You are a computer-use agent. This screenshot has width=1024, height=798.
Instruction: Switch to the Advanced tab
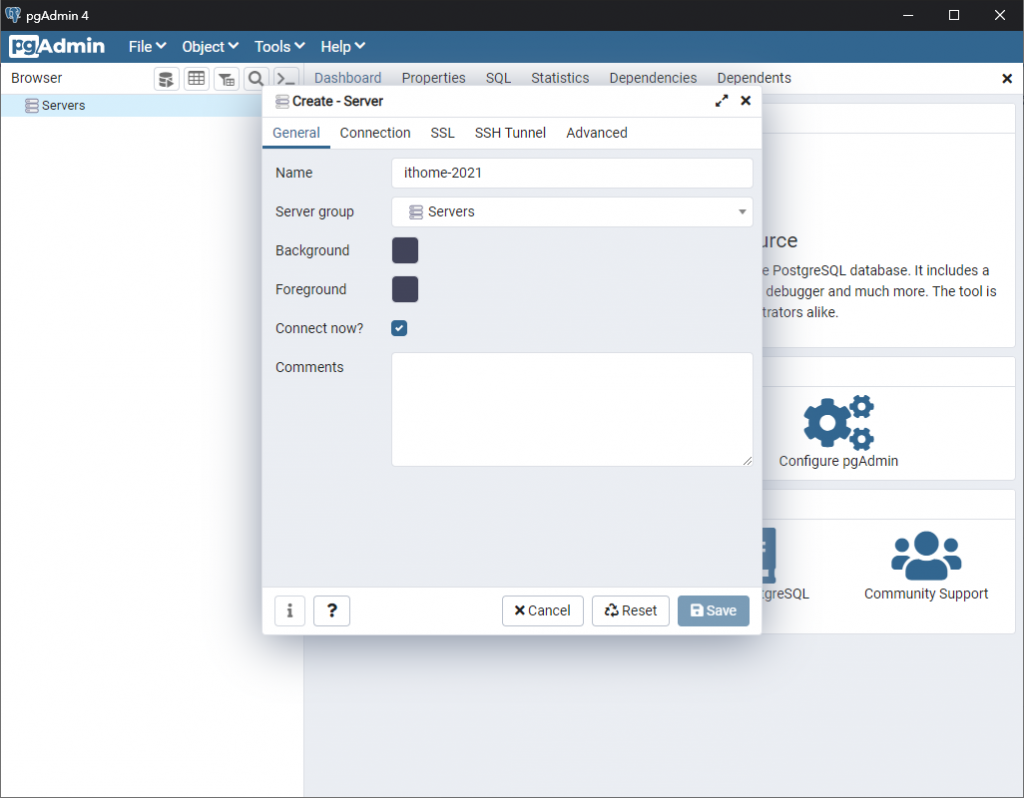click(597, 133)
